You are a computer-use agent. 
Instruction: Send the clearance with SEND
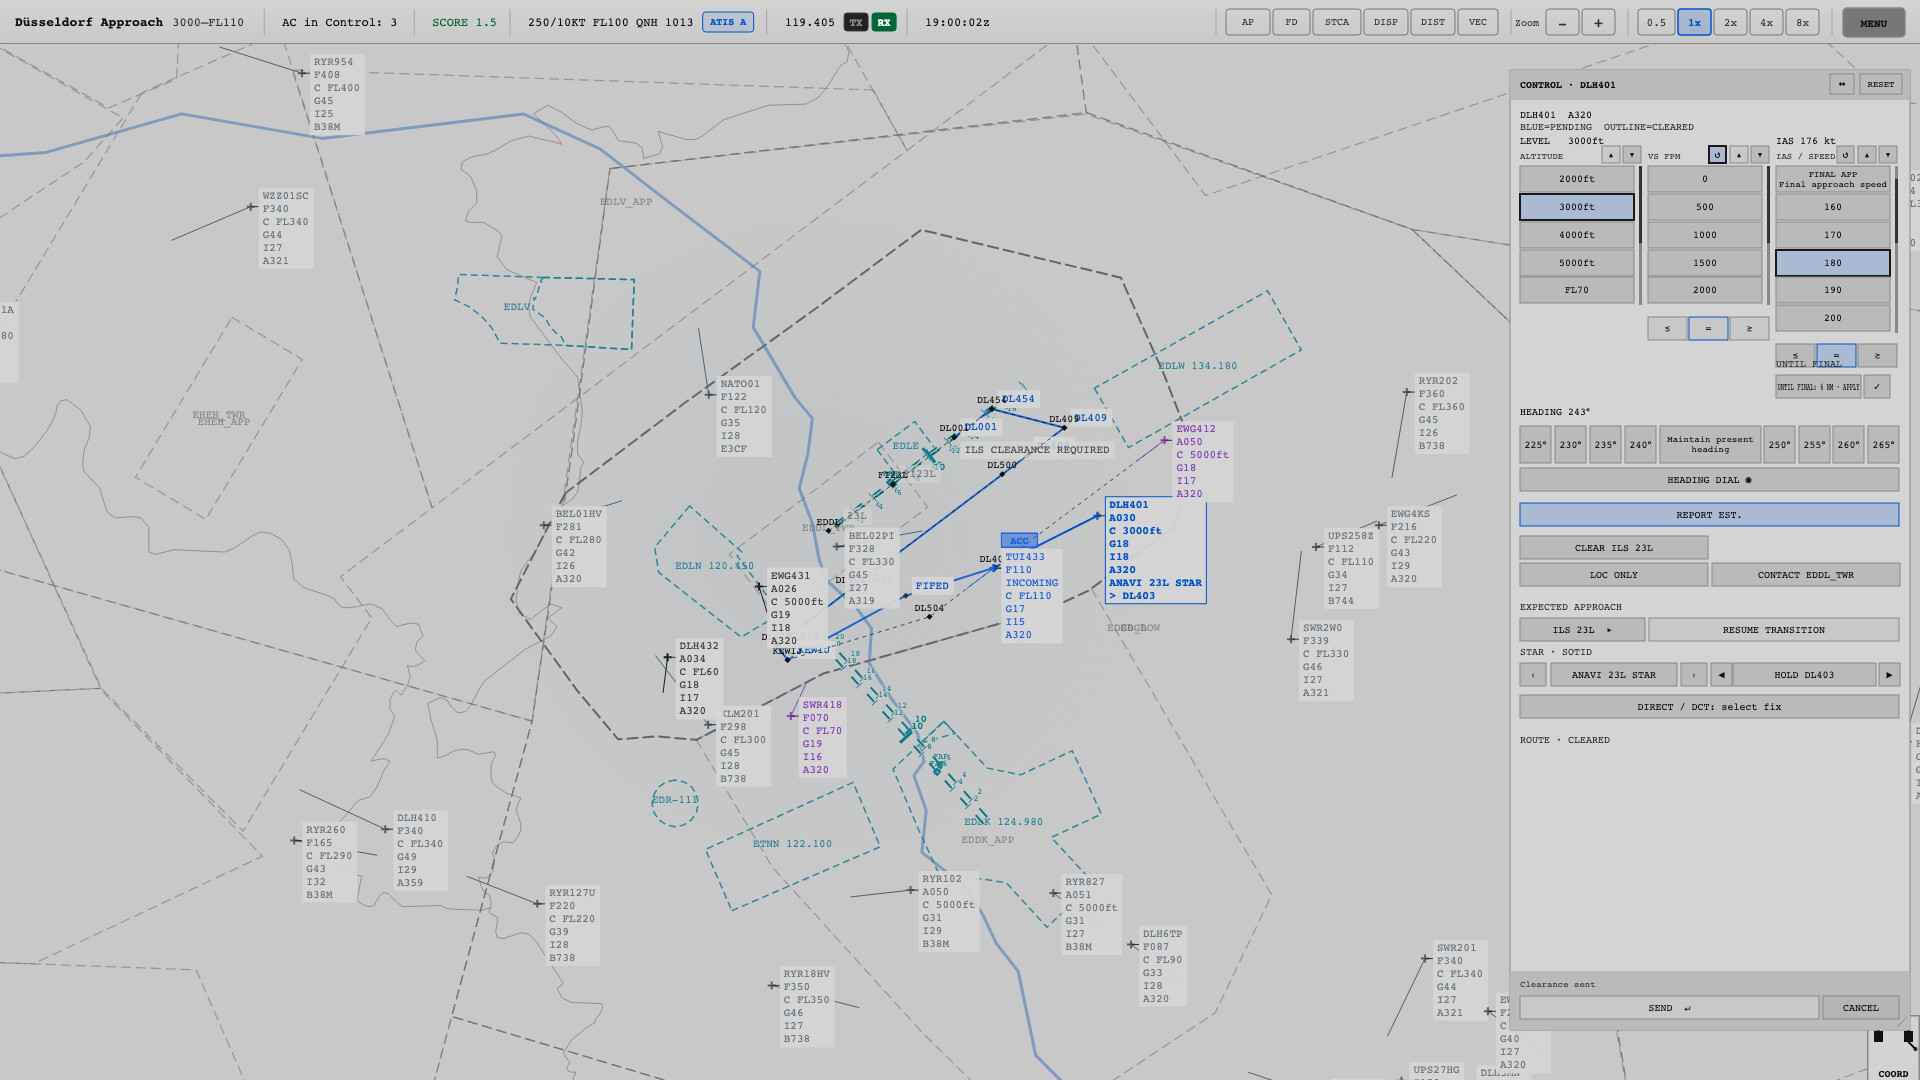click(x=1669, y=1008)
